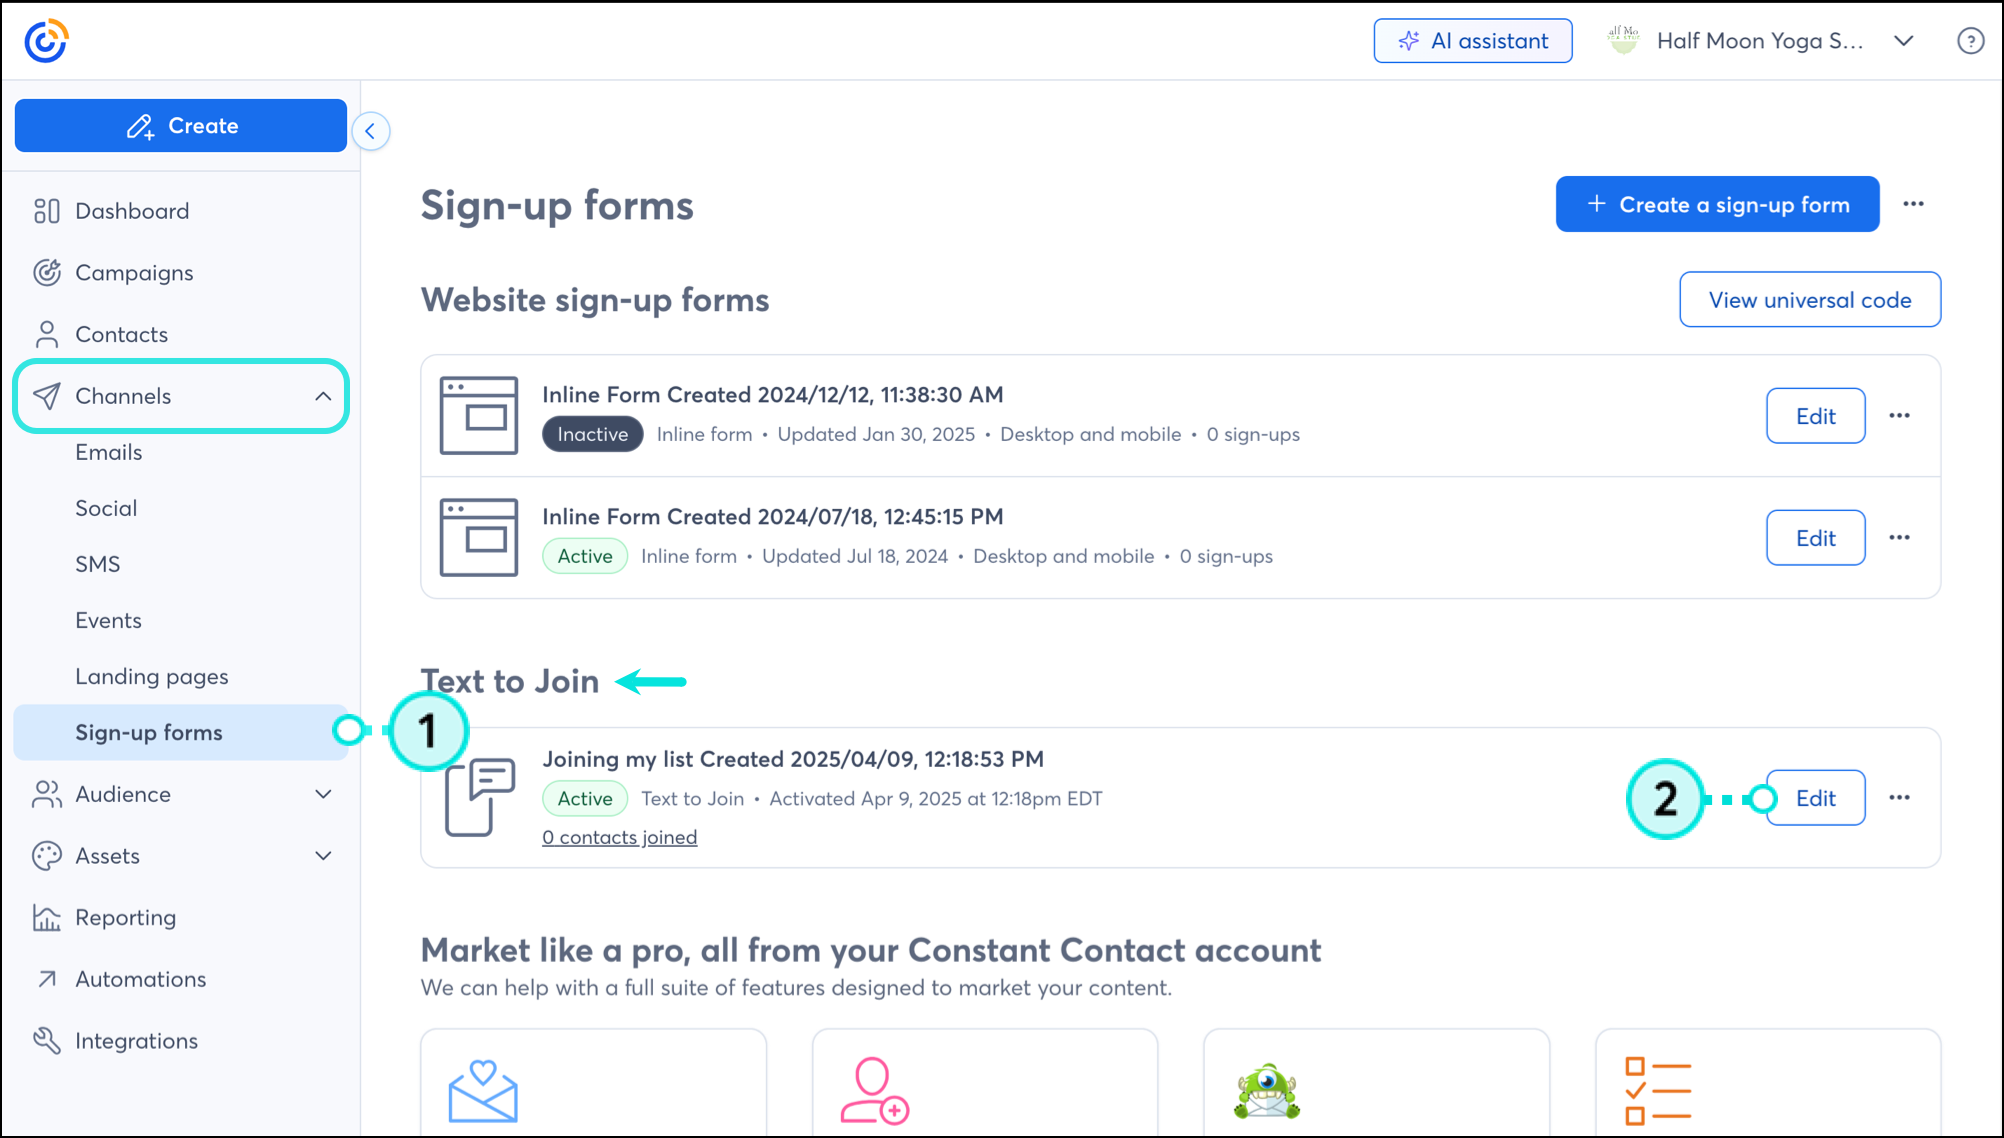Select the Dashboard icon in the sidebar
The width and height of the screenshot is (2004, 1138).
pos(46,211)
